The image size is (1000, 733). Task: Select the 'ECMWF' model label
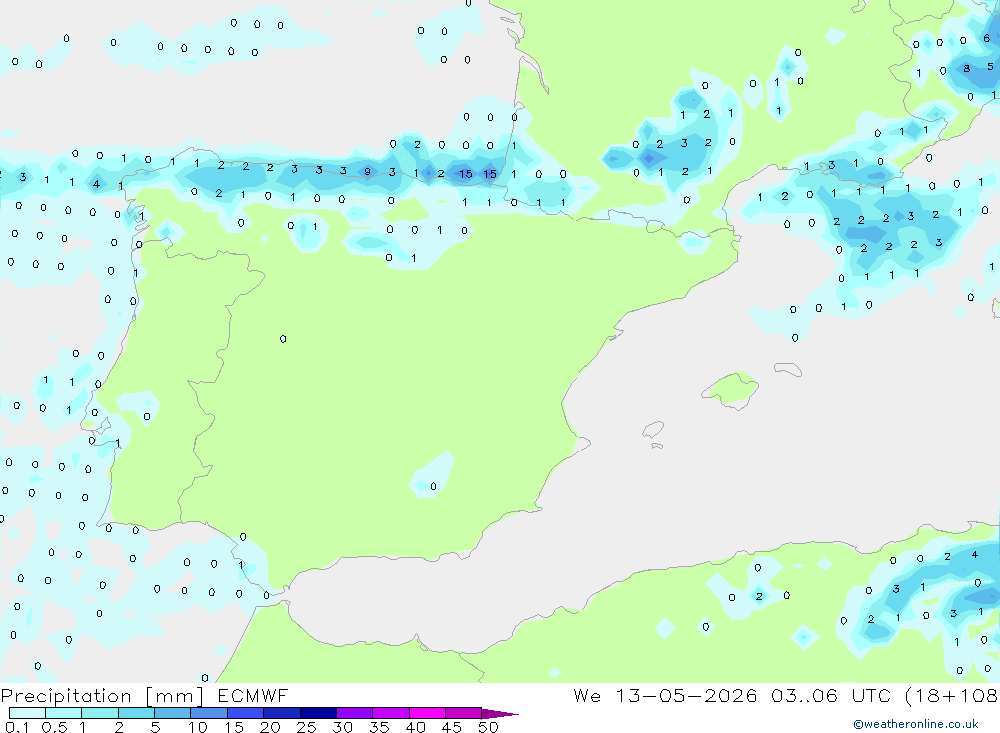(253, 696)
